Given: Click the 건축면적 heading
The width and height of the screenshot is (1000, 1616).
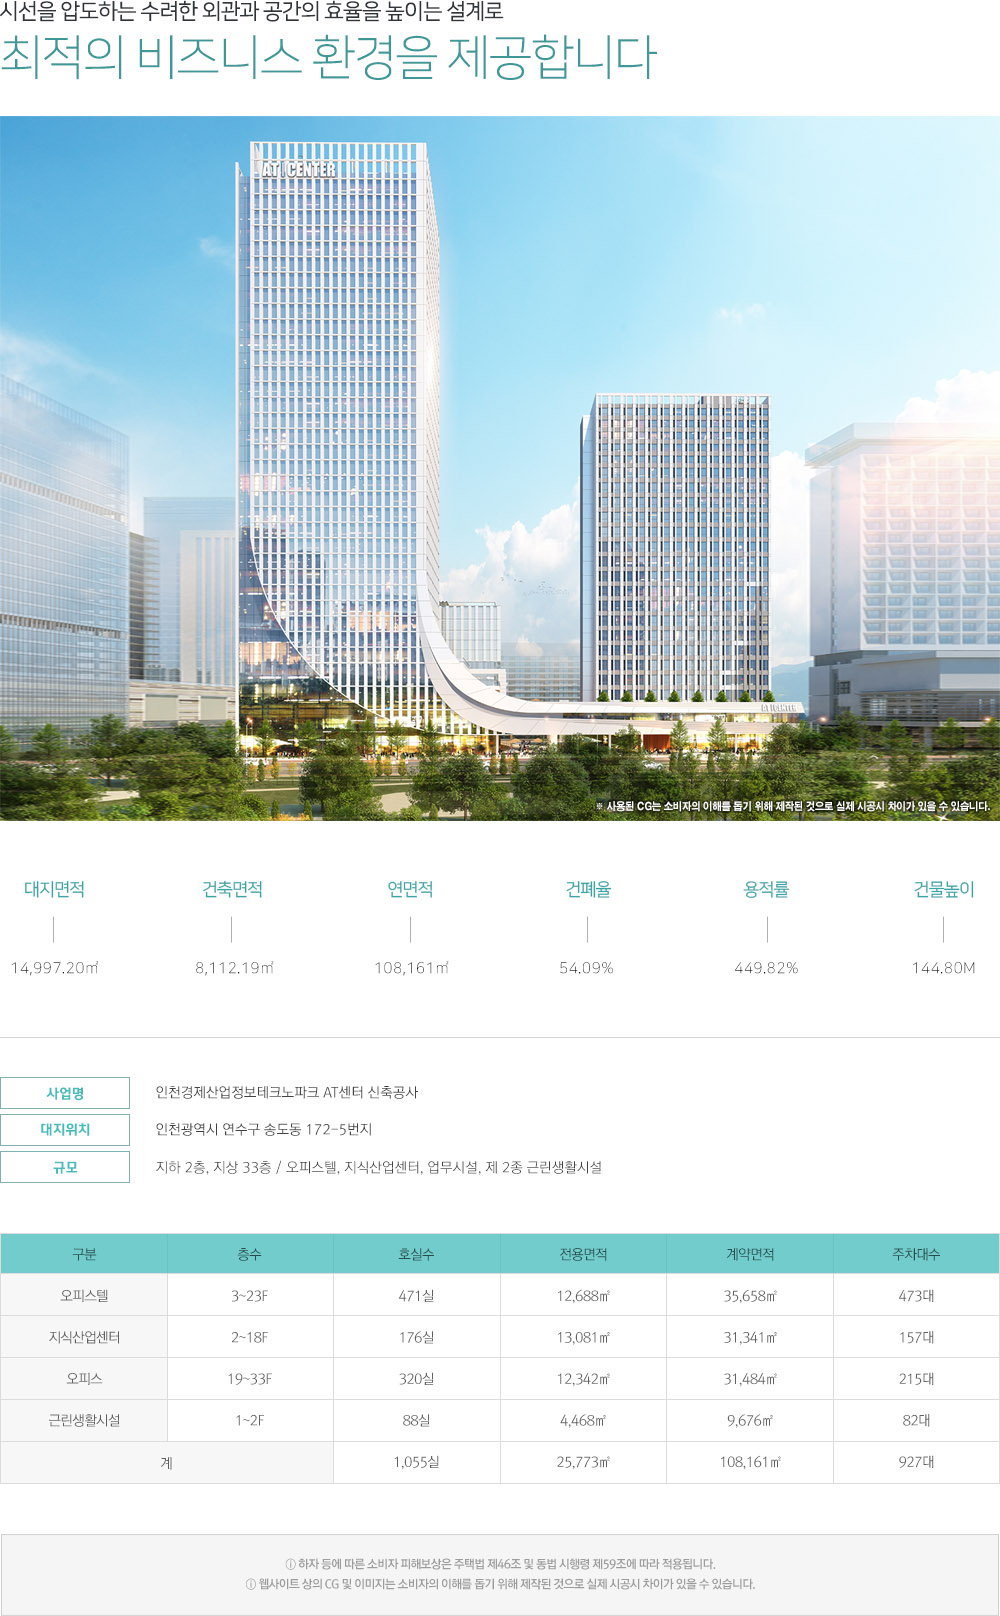Looking at the screenshot, I should click(232, 889).
